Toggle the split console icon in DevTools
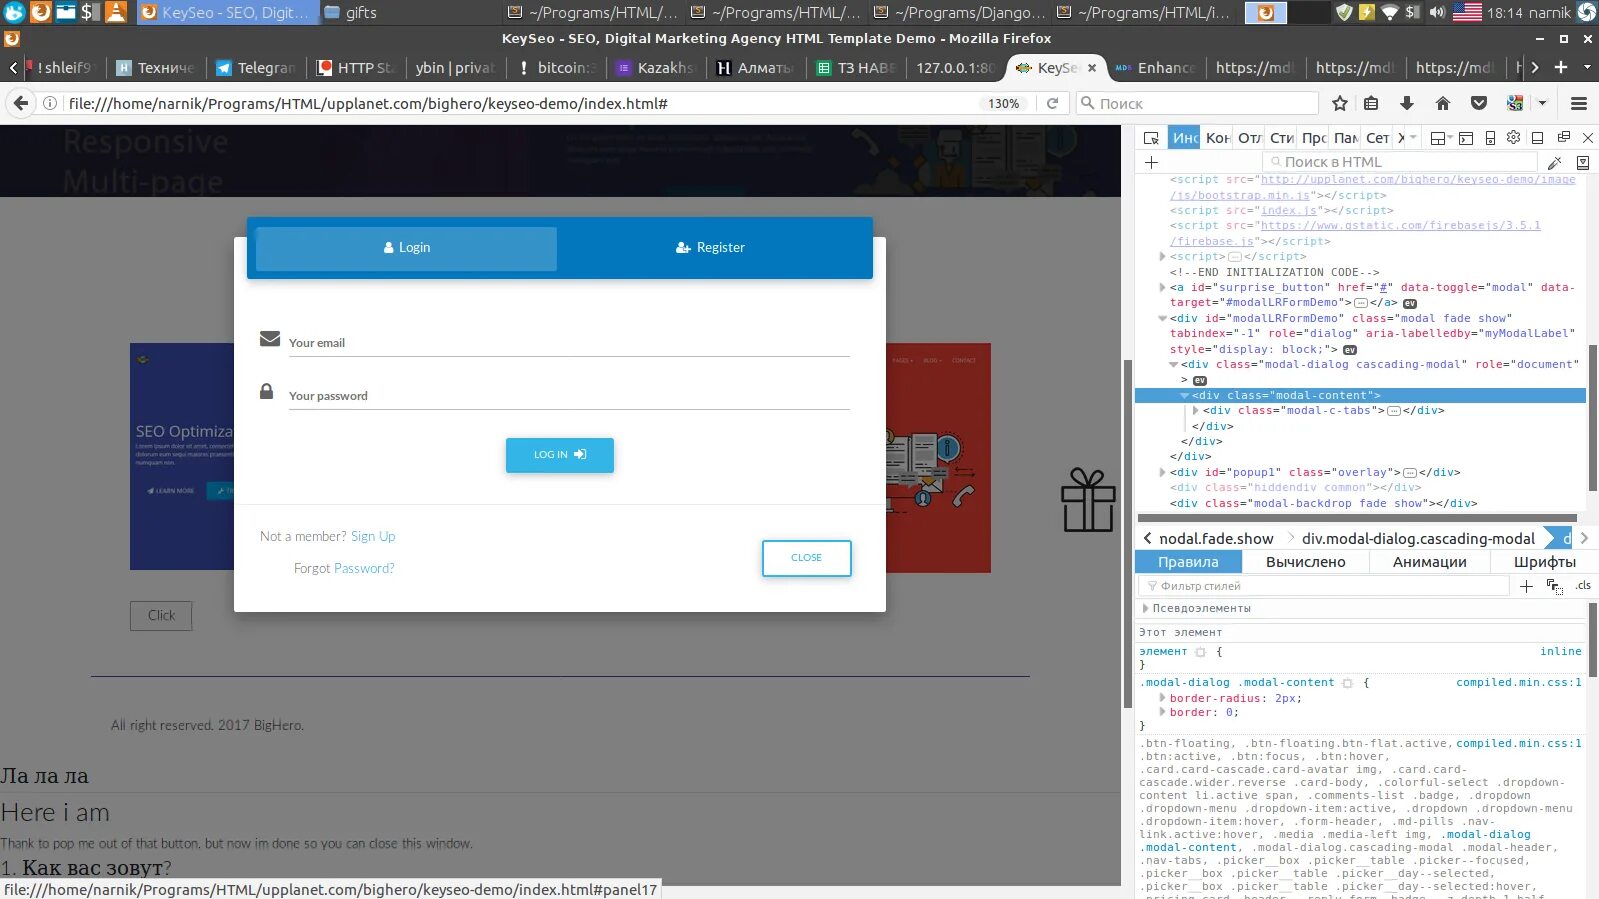This screenshot has height=899, width=1599. (x=1466, y=138)
